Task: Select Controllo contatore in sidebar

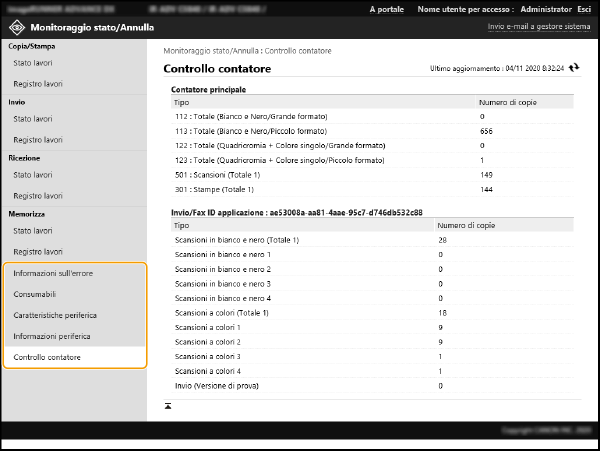Action: coord(47,357)
